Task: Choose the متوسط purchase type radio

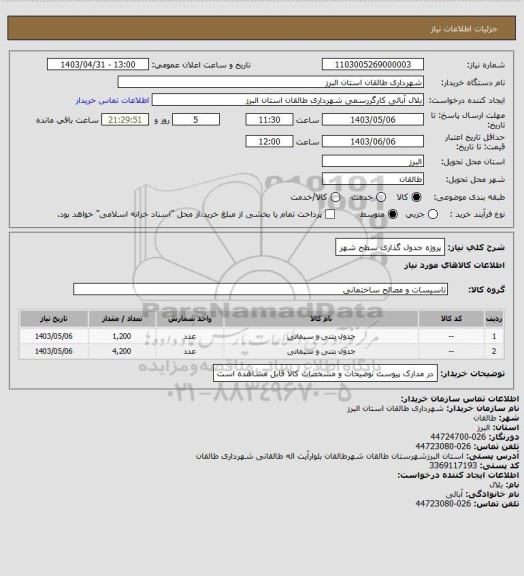Action: pyautogui.click(x=392, y=215)
